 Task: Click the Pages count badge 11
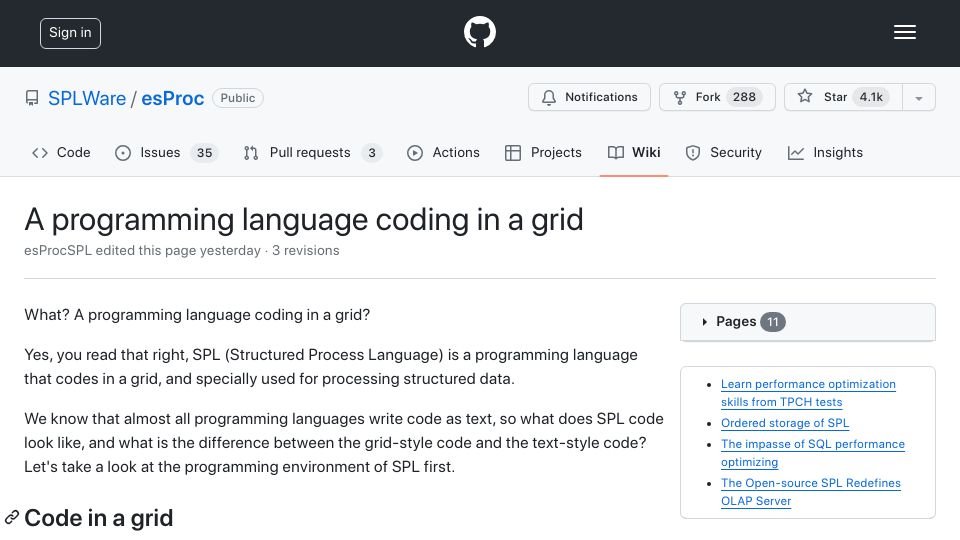coord(773,322)
